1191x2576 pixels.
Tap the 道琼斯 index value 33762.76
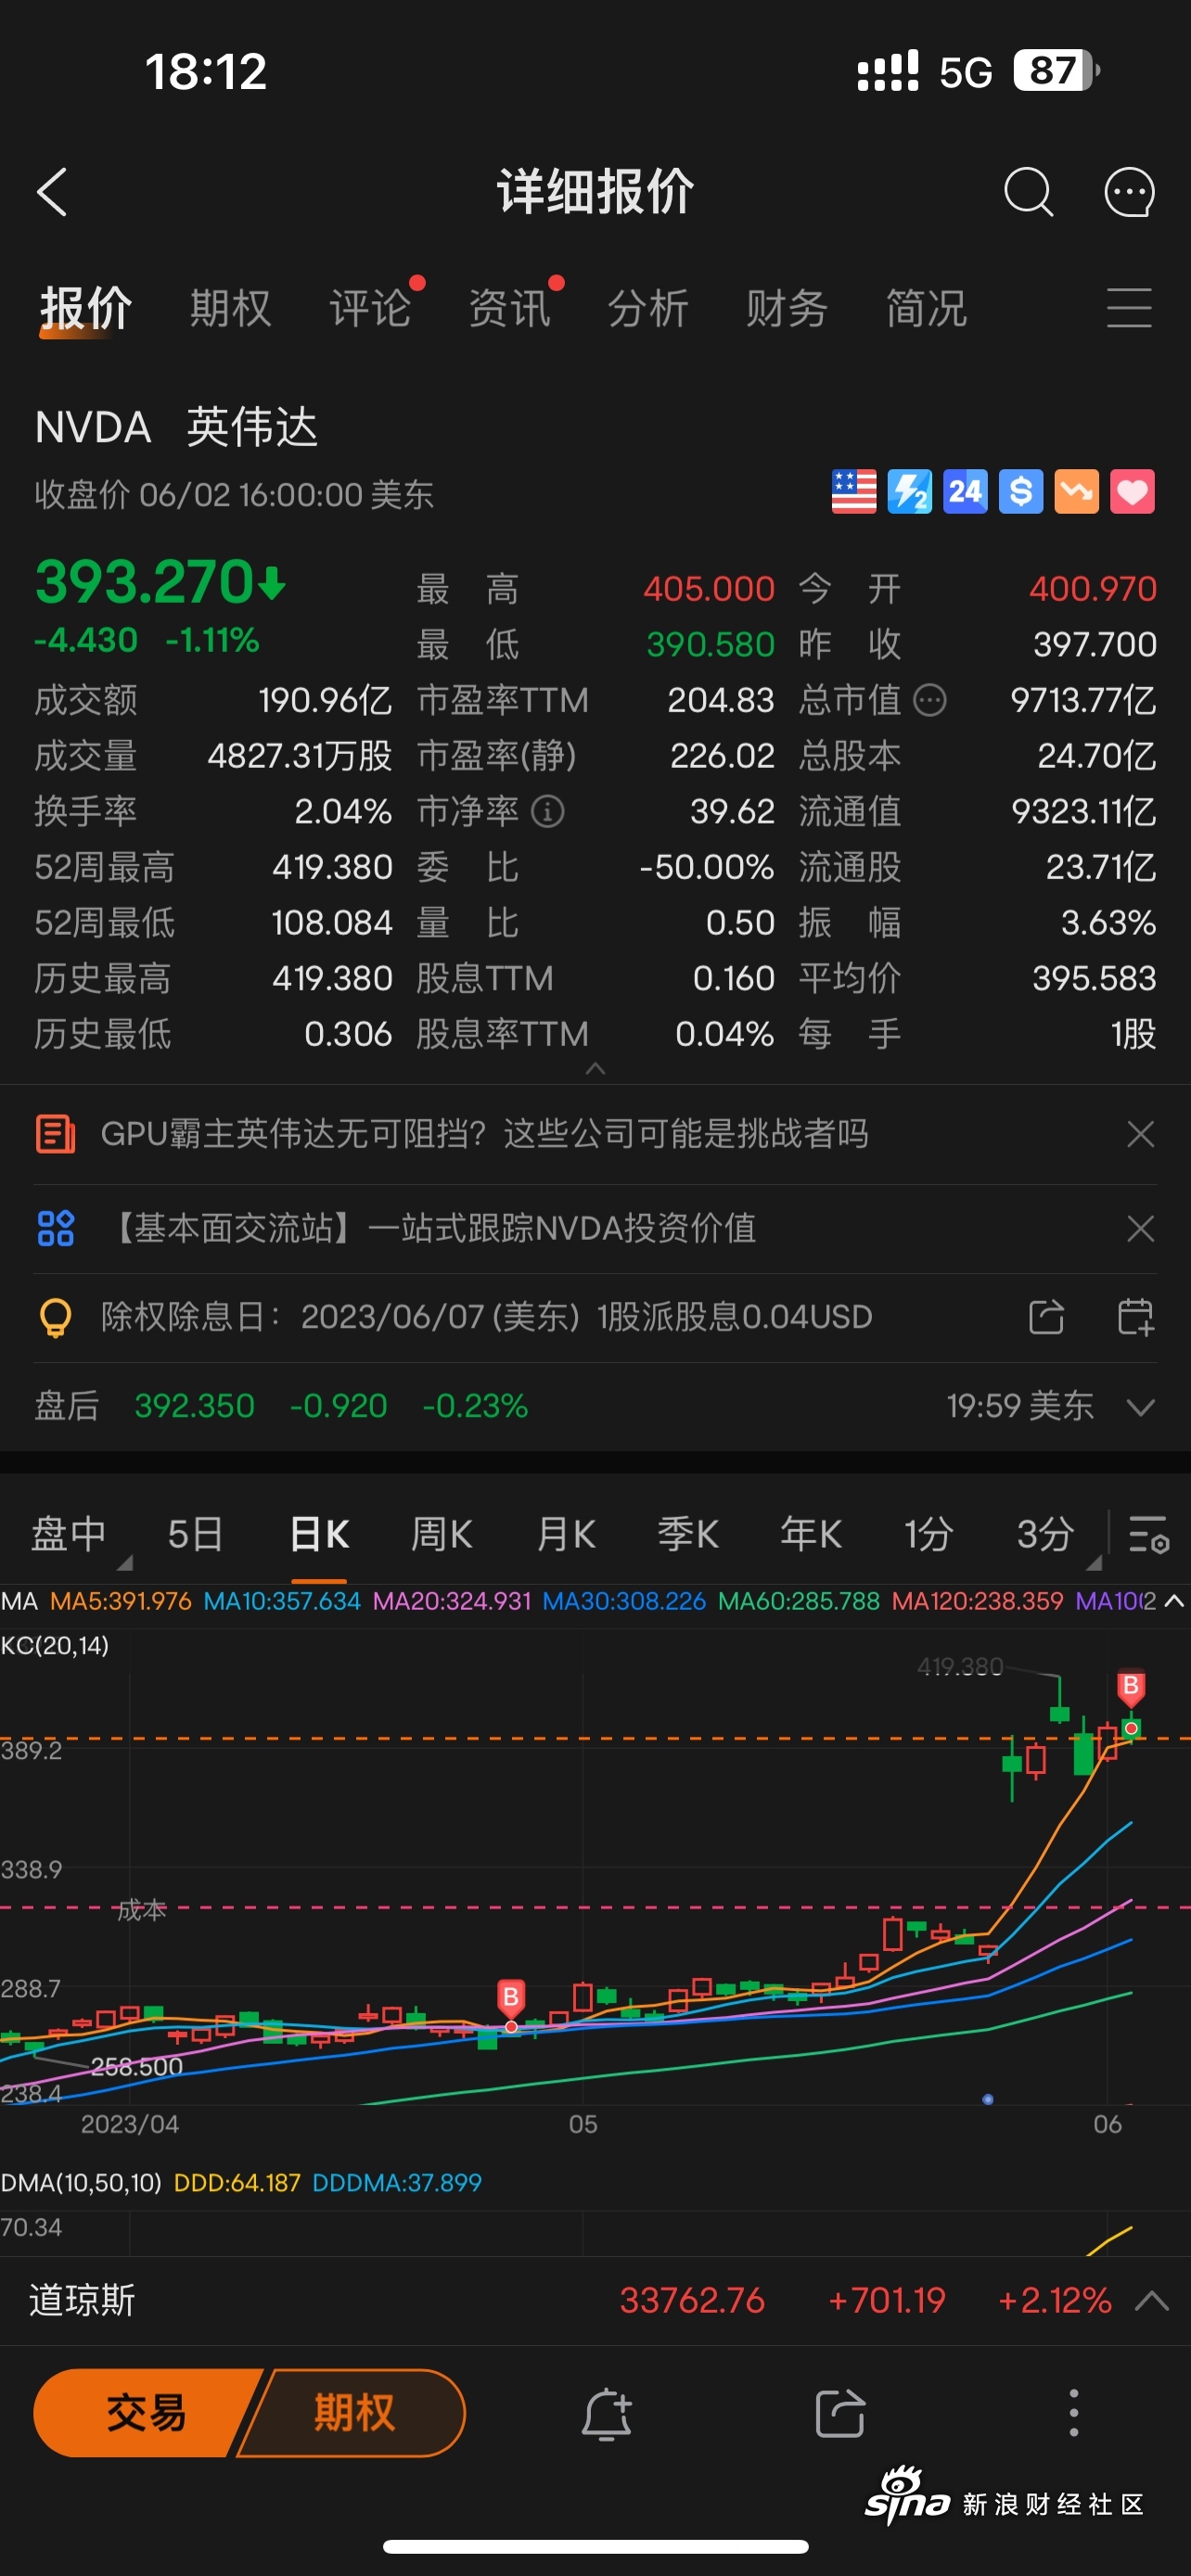pos(692,2301)
